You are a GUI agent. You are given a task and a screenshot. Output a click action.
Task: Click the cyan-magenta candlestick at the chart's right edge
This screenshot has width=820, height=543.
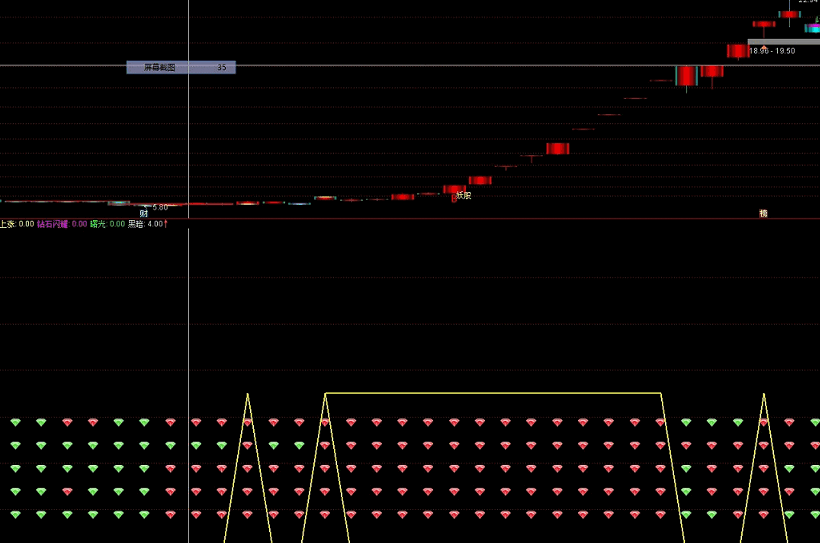click(813, 28)
